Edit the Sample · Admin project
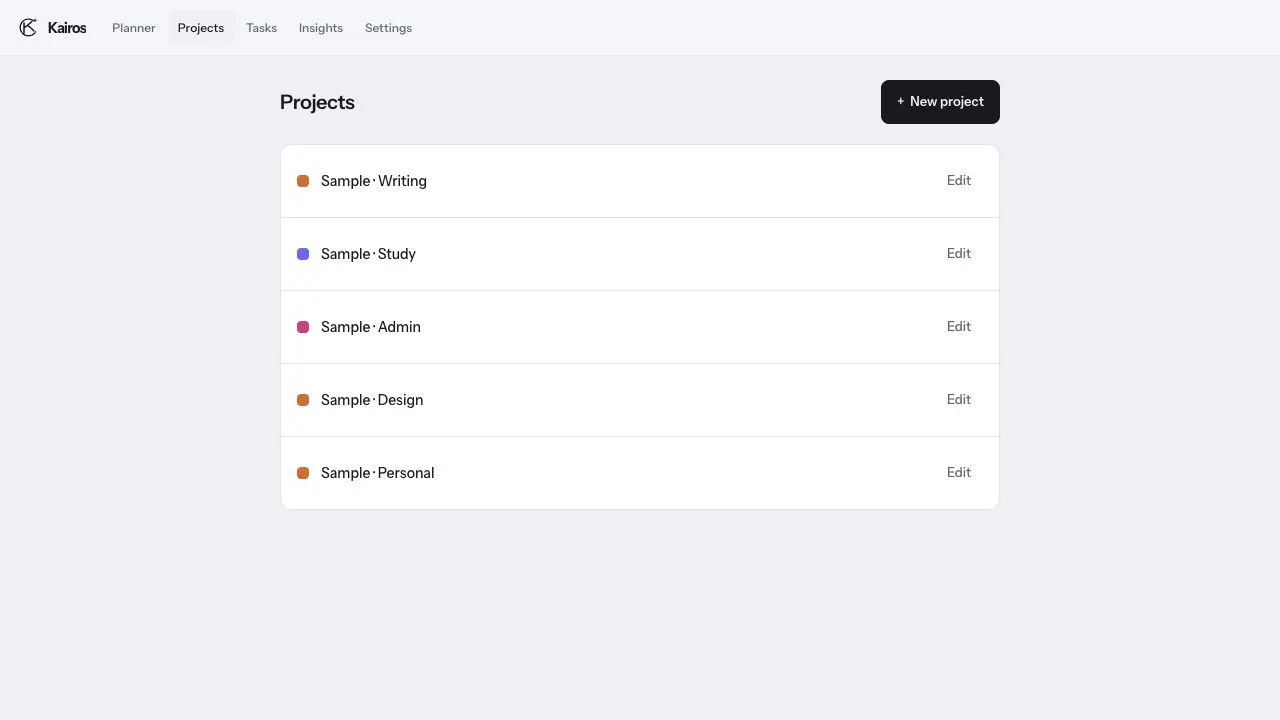Image resolution: width=1280 pixels, height=720 pixels. tap(959, 327)
